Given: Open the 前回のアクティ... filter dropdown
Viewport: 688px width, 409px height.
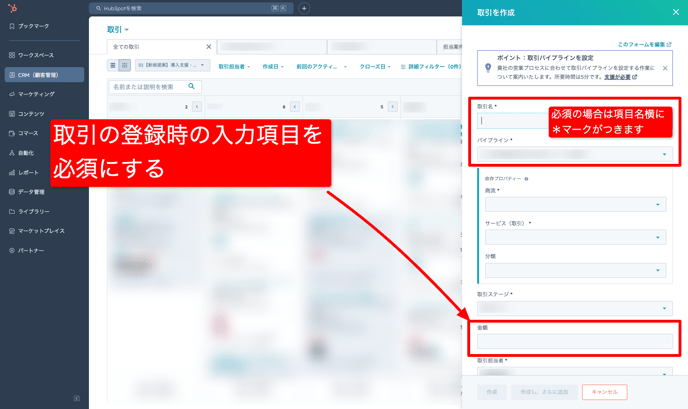Looking at the screenshot, I should 321,67.
